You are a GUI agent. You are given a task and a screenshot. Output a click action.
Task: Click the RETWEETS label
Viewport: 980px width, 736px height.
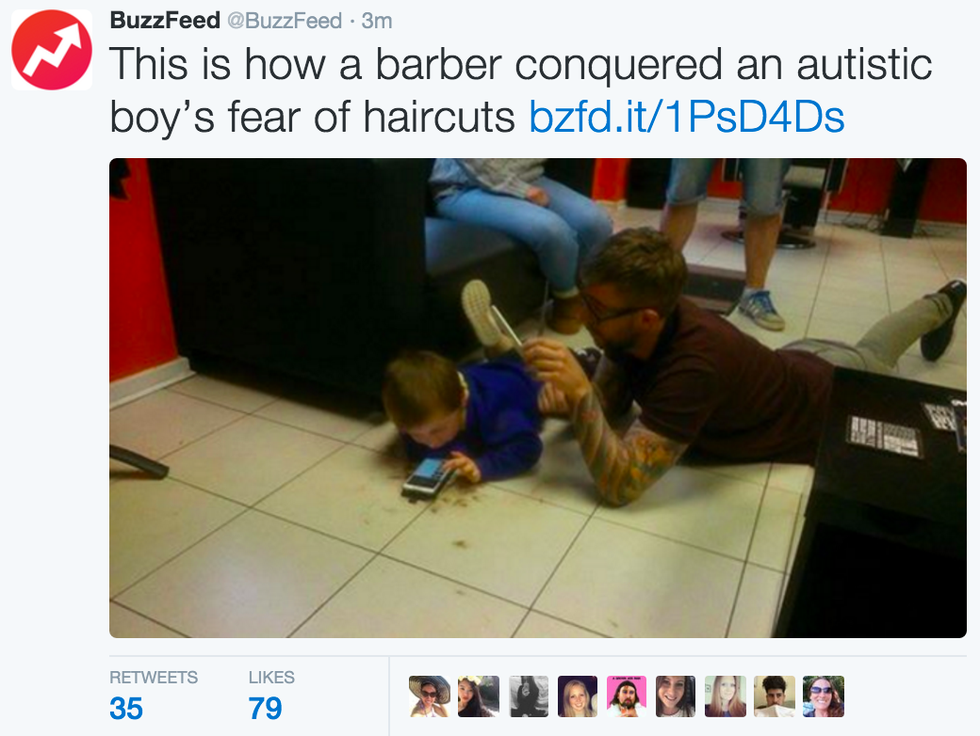coord(153,677)
